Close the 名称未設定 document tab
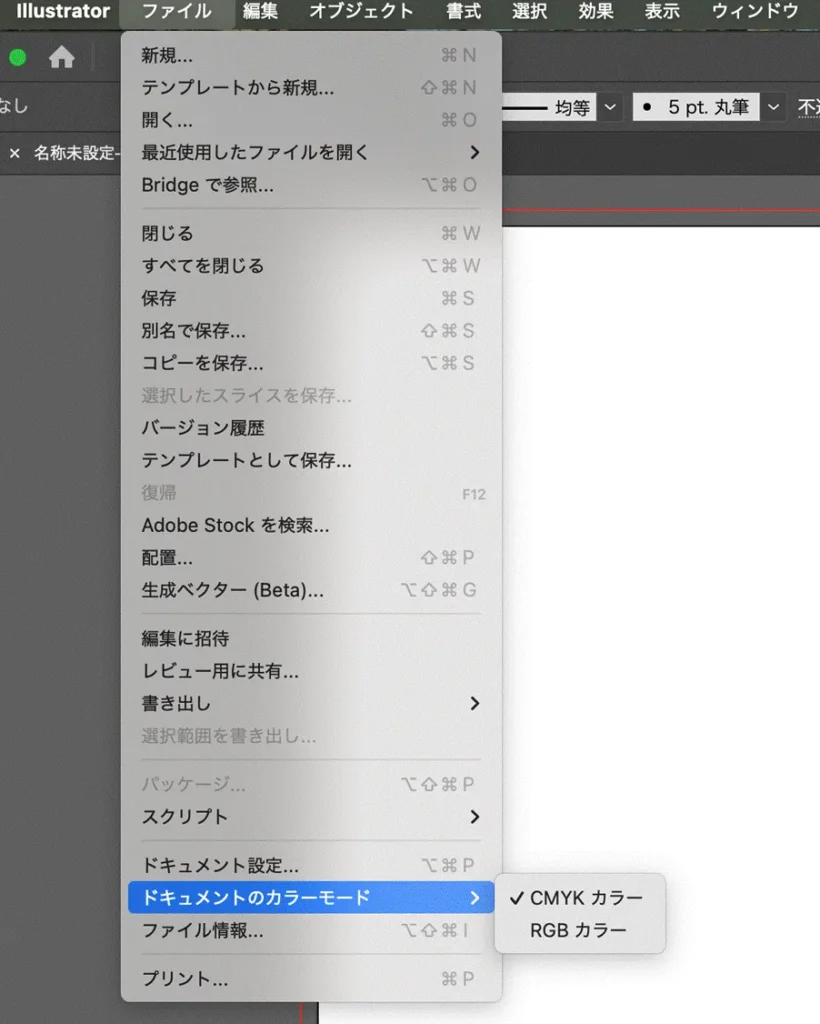This screenshot has height=1024, width=820. click(14, 153)
